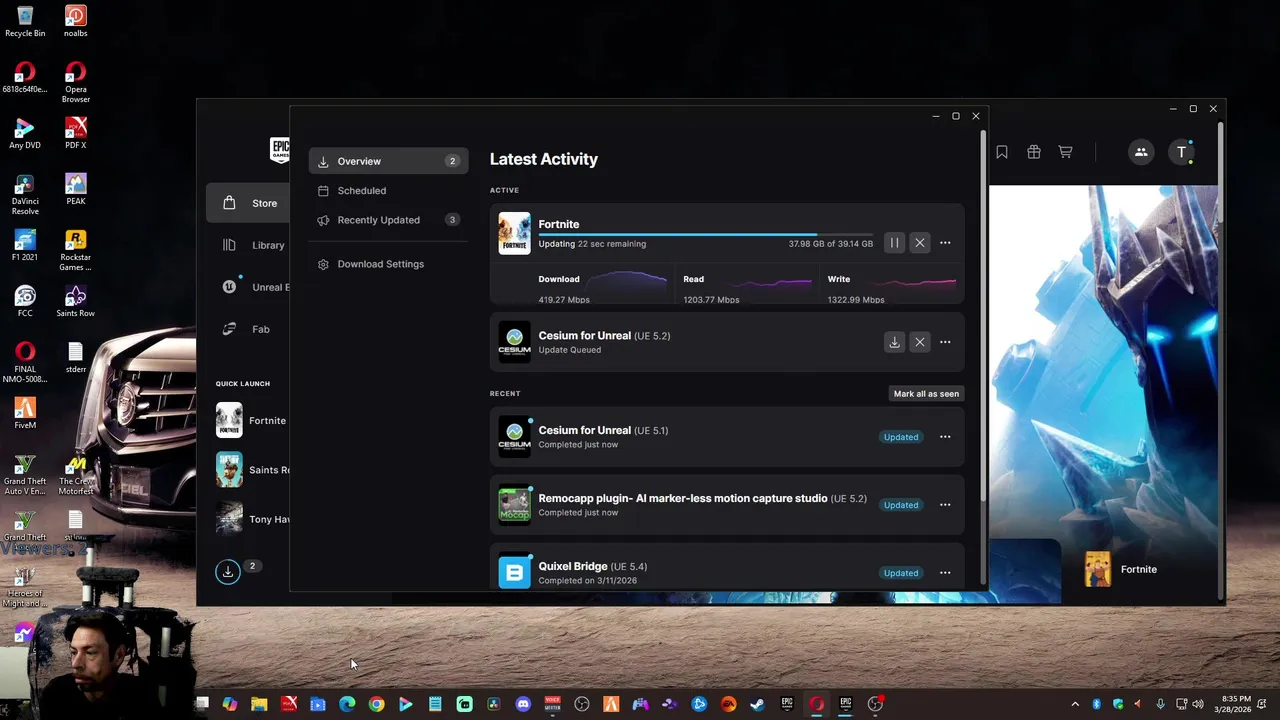Screen dimensions: 1280x720
Task: Cancel the Fortnite update
Action: tap(920, 243)
